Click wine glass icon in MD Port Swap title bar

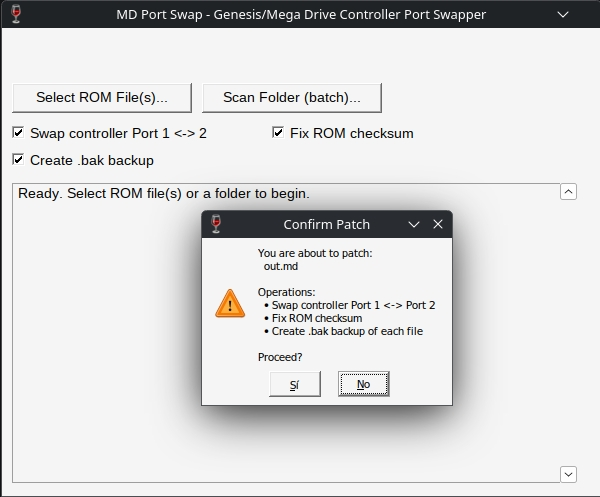16,14
